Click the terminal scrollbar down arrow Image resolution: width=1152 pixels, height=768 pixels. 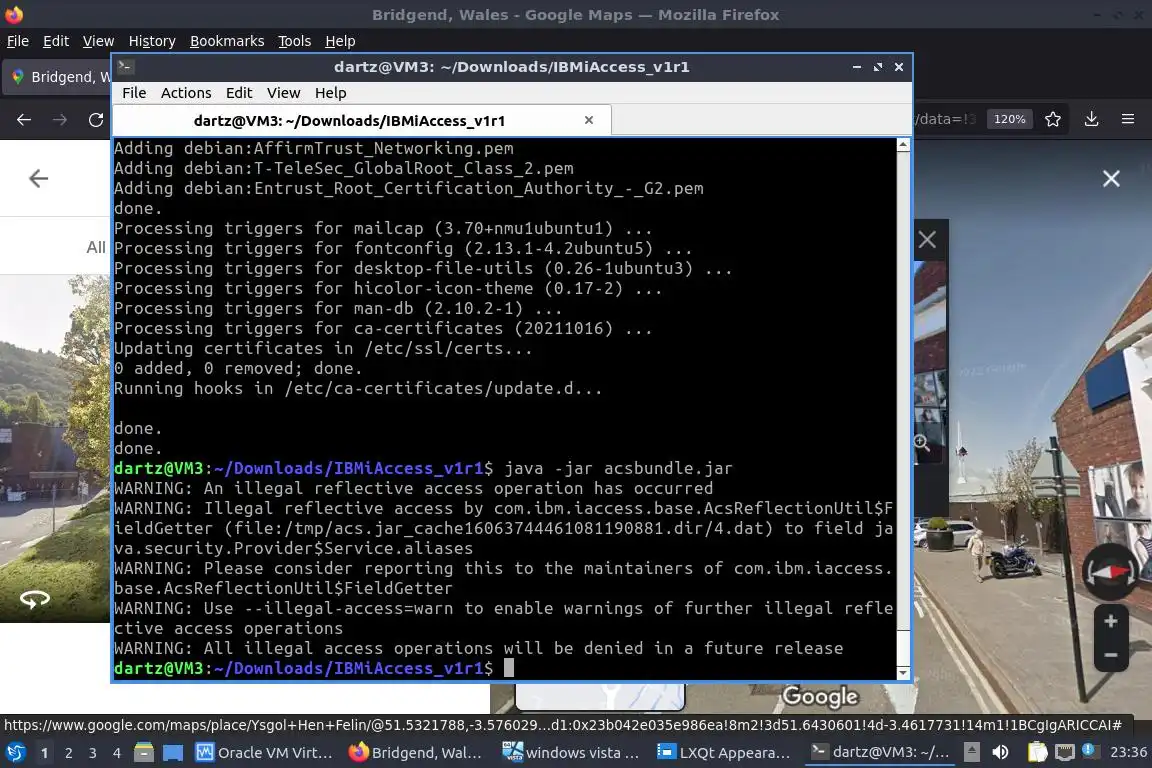coord(903,672)
